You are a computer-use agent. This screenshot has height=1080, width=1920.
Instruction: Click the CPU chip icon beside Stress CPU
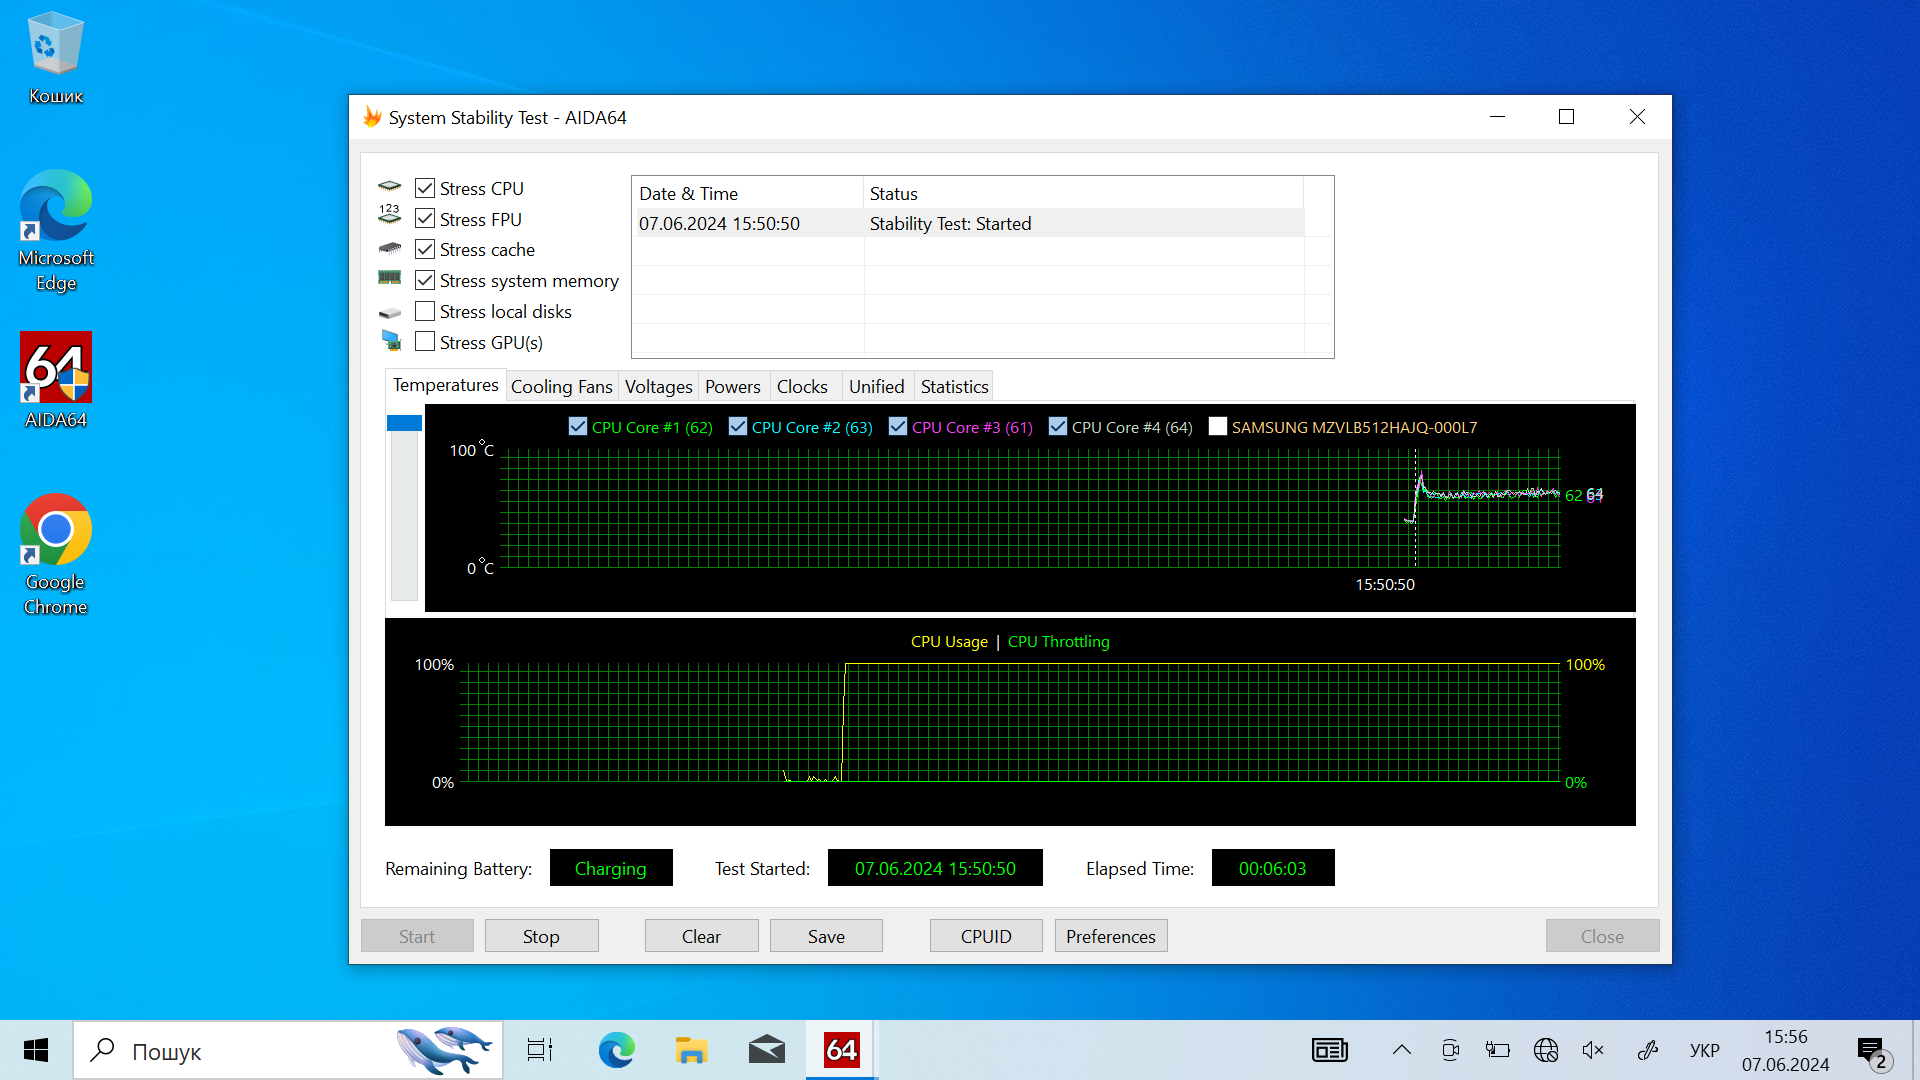pyautogui.click(x=390, y=187)
